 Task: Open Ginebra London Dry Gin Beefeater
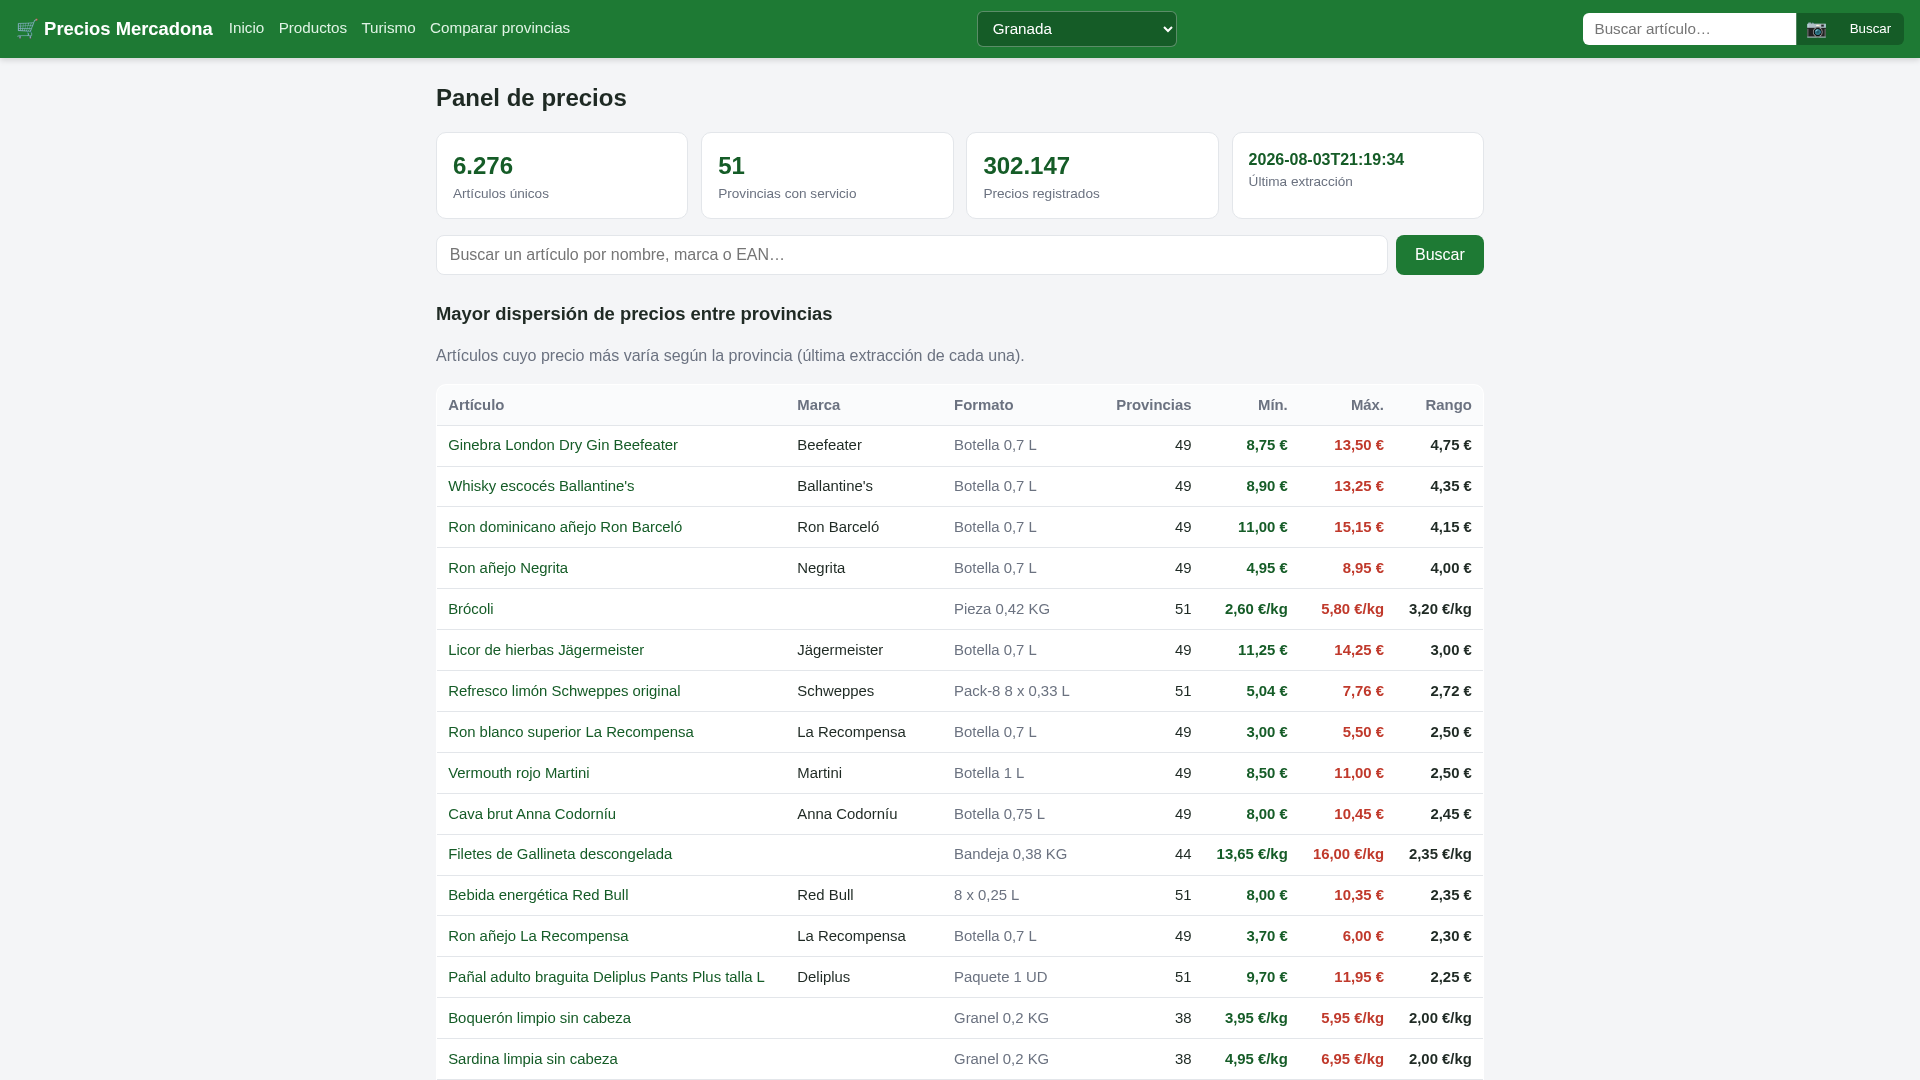coord(563,445)
